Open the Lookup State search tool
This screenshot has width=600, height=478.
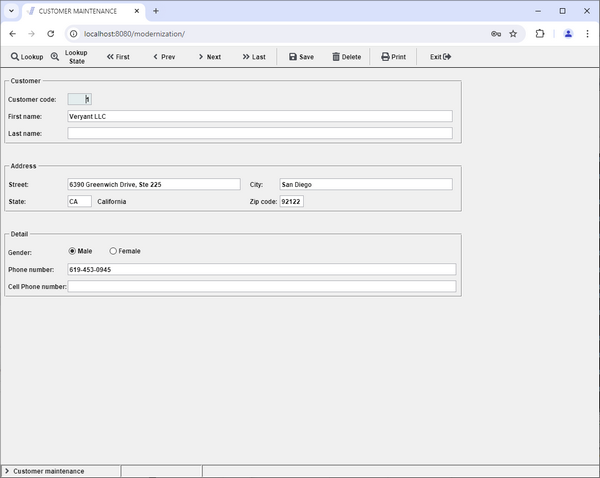tap(69, 57)
